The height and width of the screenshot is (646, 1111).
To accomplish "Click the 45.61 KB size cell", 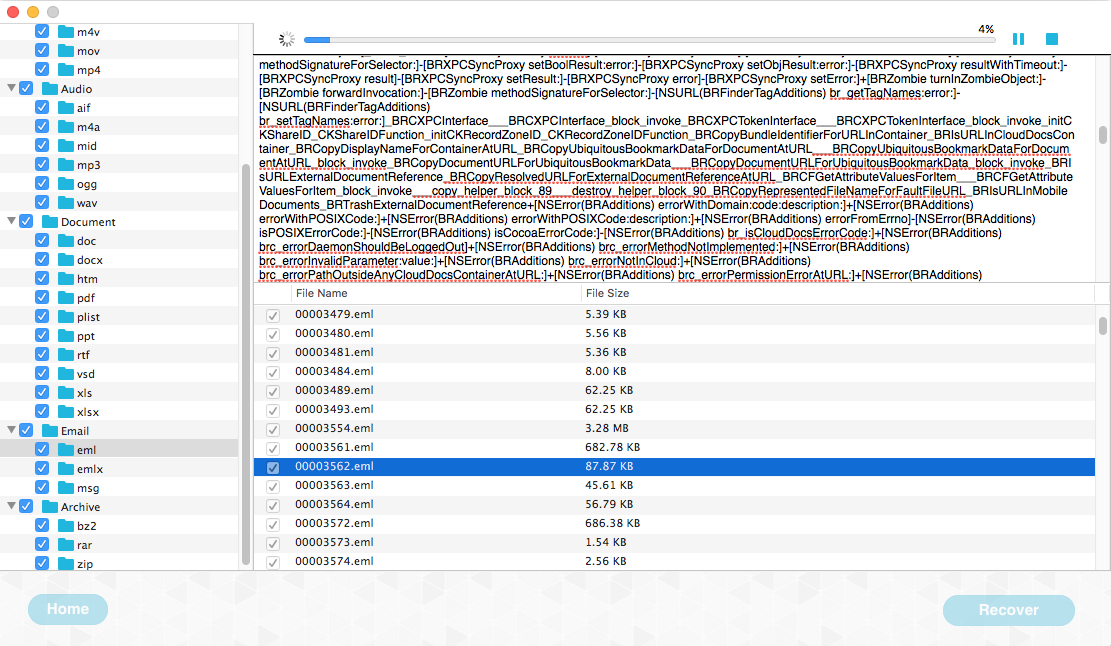I will tap(609, 485).
